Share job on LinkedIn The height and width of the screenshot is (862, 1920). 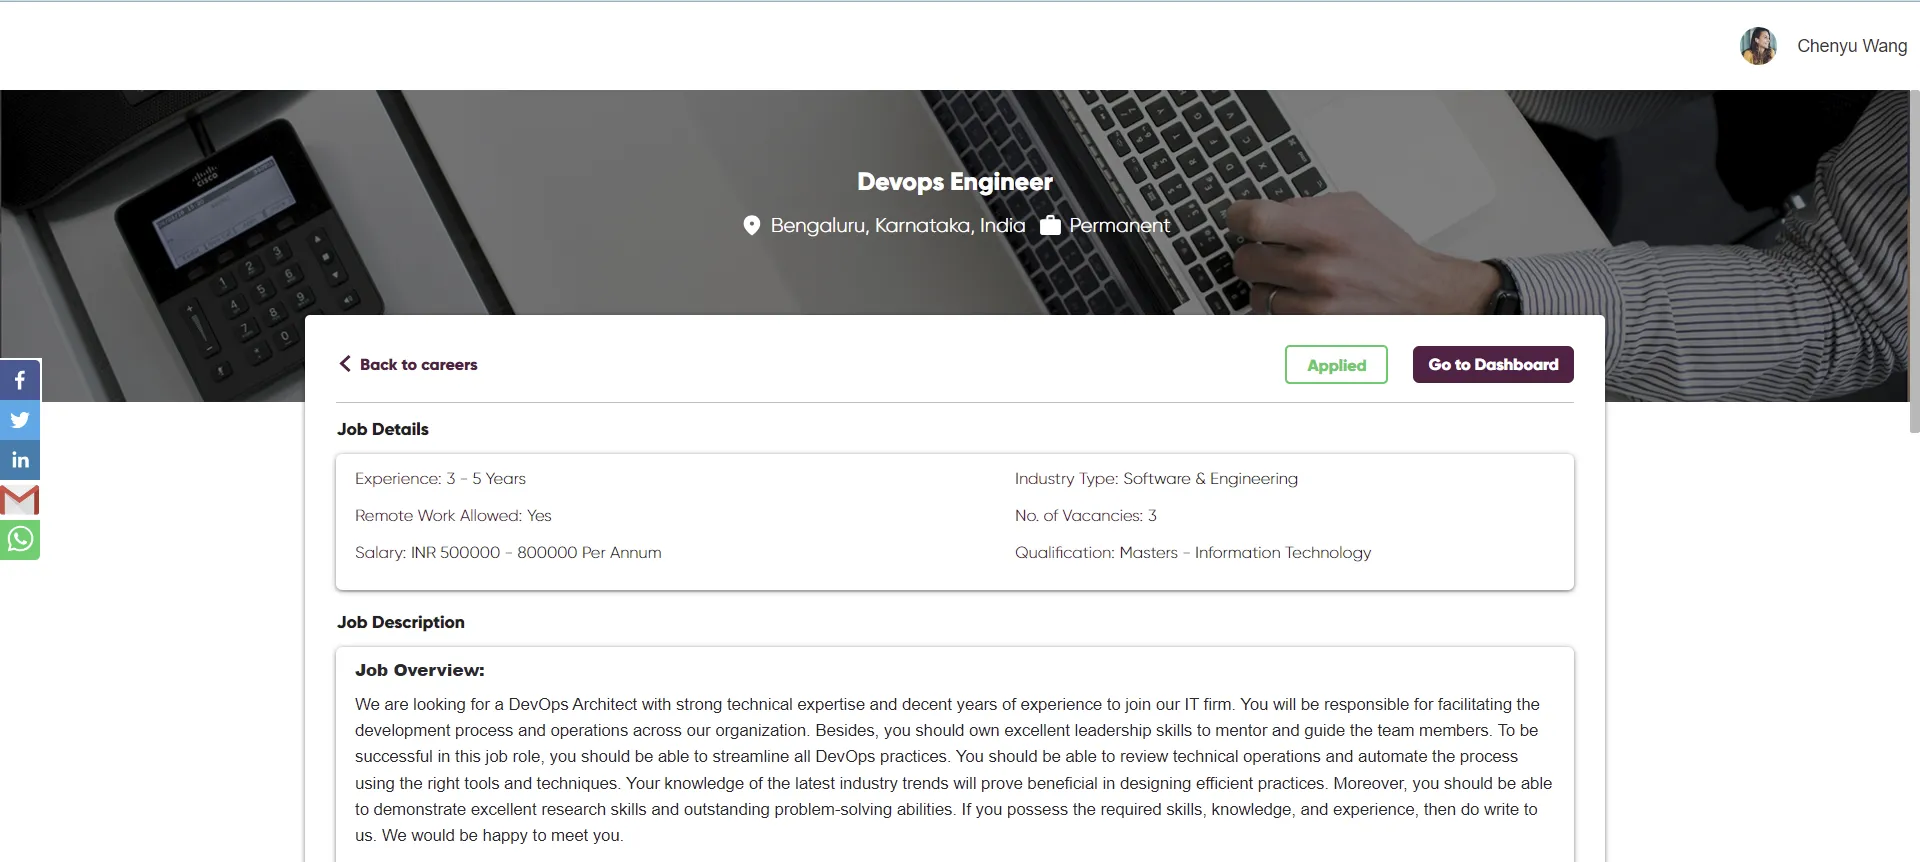tap(20, 460)
